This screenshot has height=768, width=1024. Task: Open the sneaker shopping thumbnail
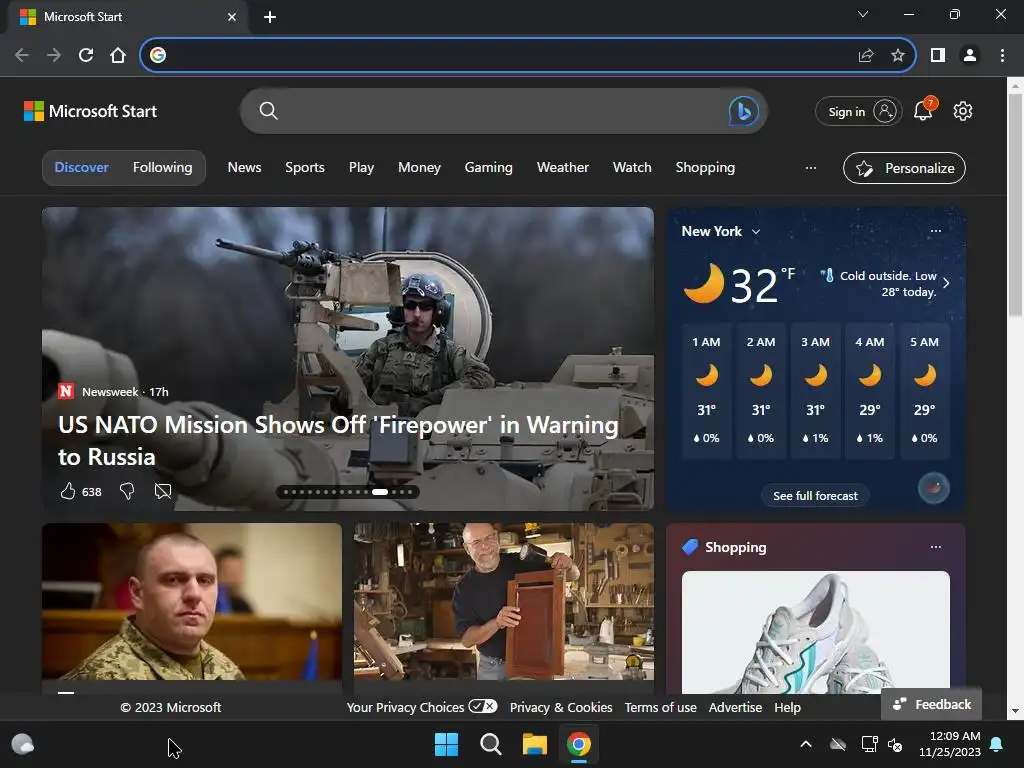click(x=816, y=632)
